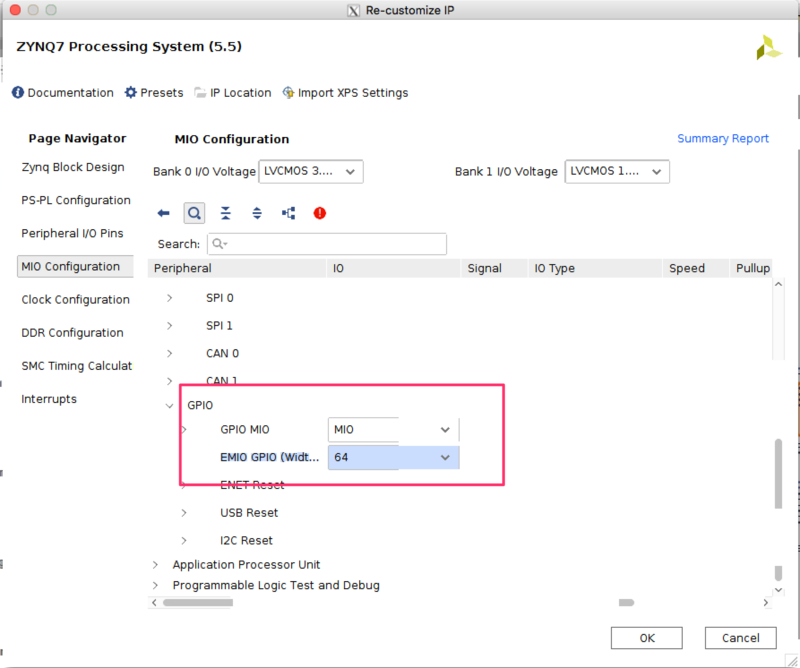This screenshot has width=800, height=668.
Task: Open the Summary Report link
Action: (x=722, y=138)
